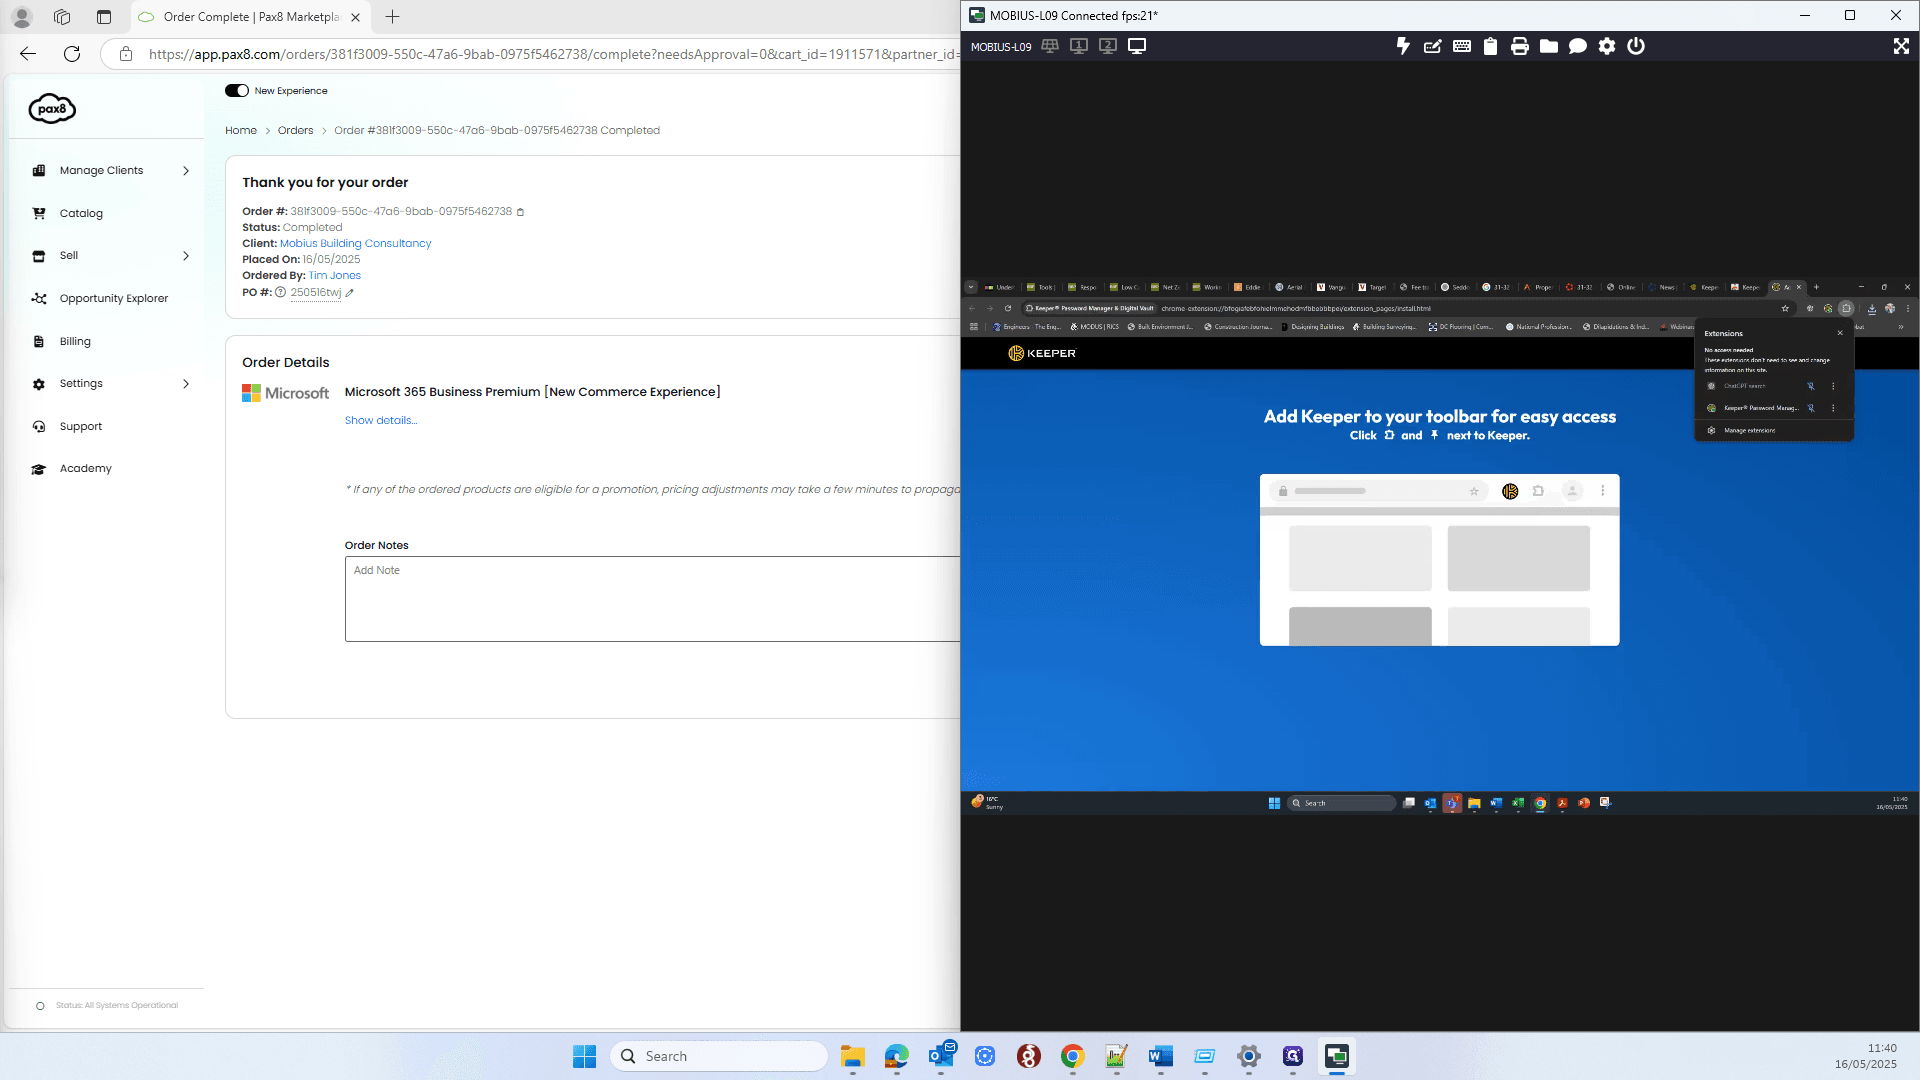Toggle fullscreen for the remote session
Image resolution: width=1920 pixels, height=1080 pixels.
click(1901, 46)
